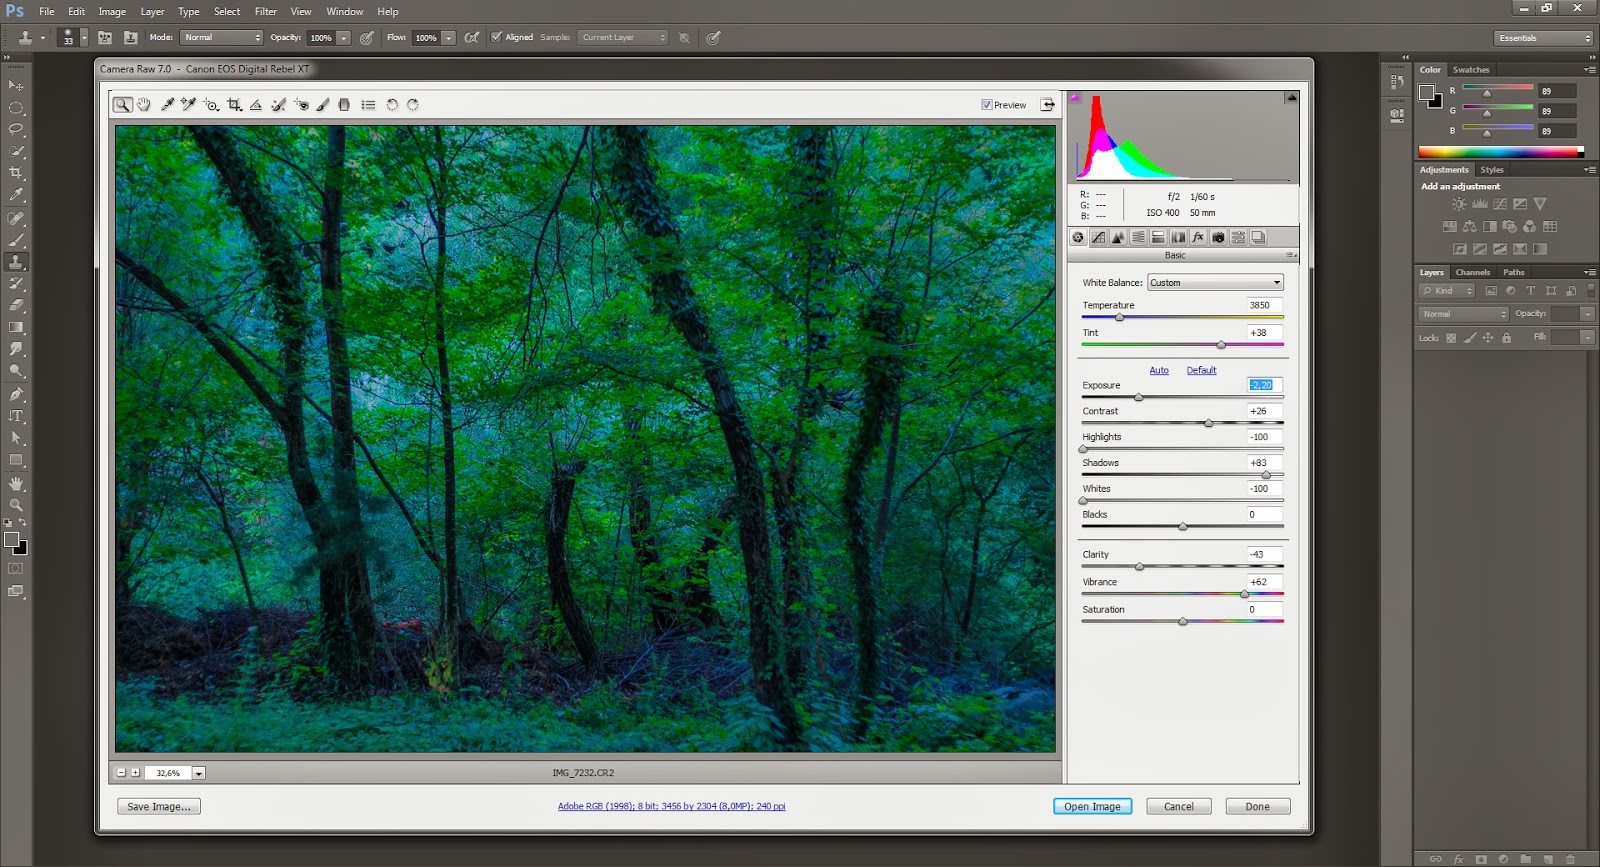Click the Open Image button
Image resolution: width=1600 pixels, height=867 pixels.
tap(1092, 806)
